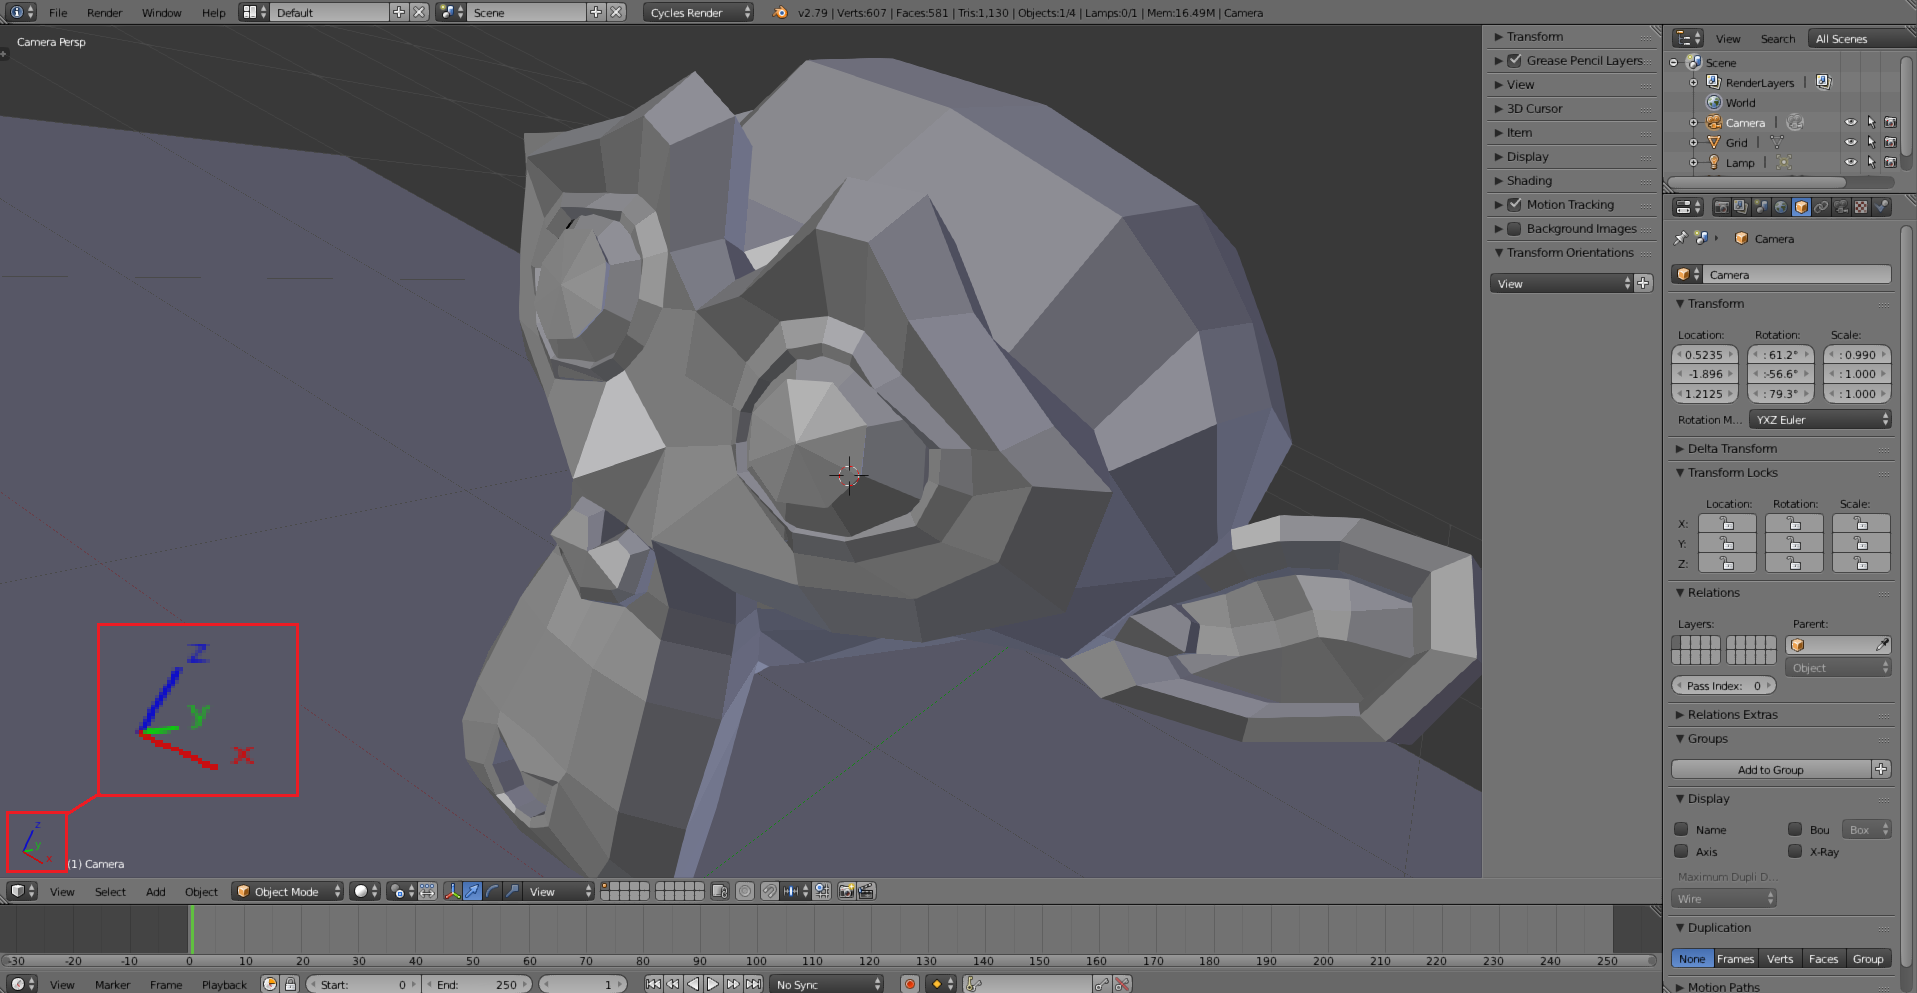Click the Start frame field
Image resolution: width=1917 pixels, height=993 pixels.
coord(363,984)
